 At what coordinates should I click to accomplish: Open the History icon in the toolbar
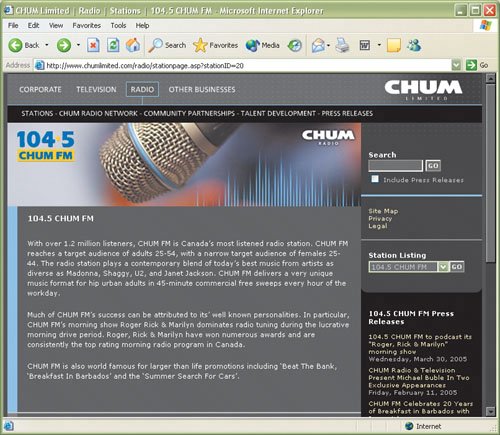point(295,45)
